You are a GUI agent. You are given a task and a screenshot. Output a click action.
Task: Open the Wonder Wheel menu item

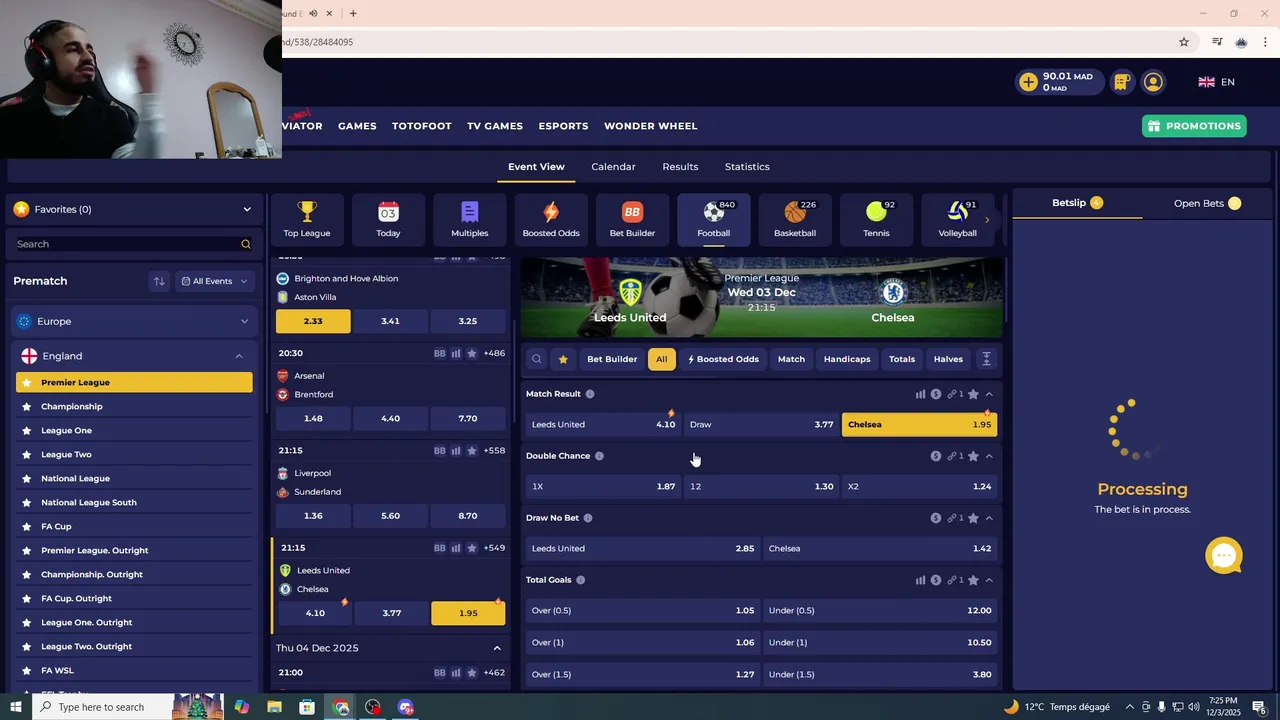point(650,126)
